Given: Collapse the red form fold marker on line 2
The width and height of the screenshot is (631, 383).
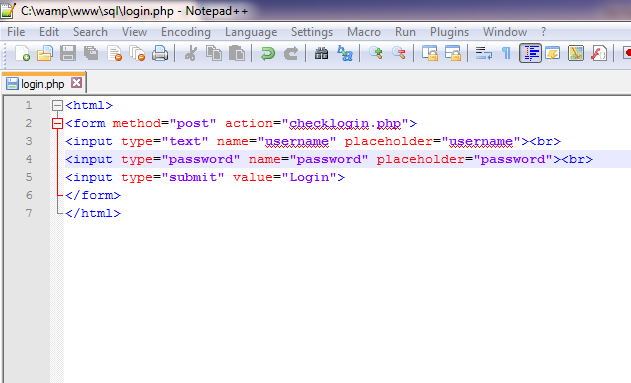Looking at the screenshot, I should (58, 123).
